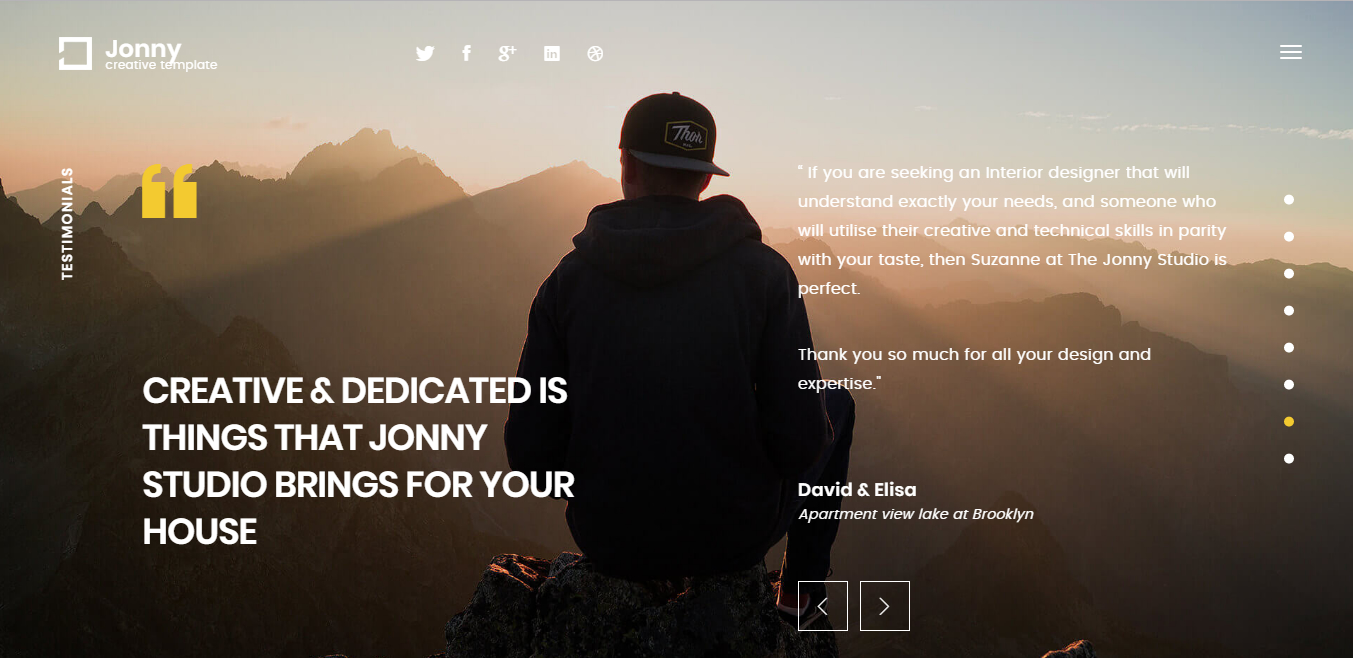This screenshot has width=1353, height=658.
Task: Open the Facebook social icon
Action: 466,53
